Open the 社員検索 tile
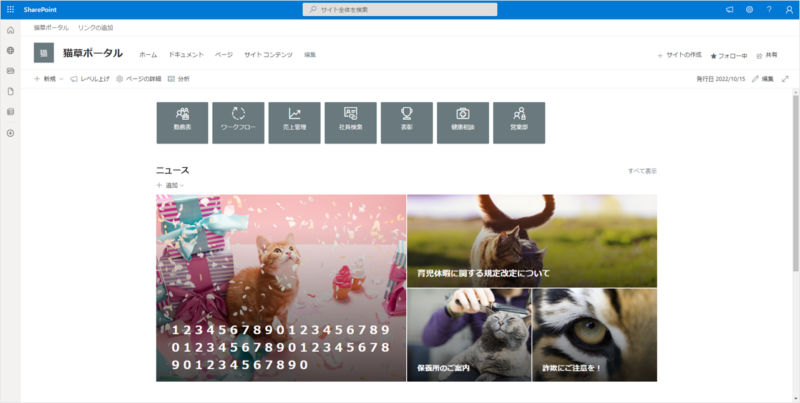800x403 pixels. pos(350,121)
